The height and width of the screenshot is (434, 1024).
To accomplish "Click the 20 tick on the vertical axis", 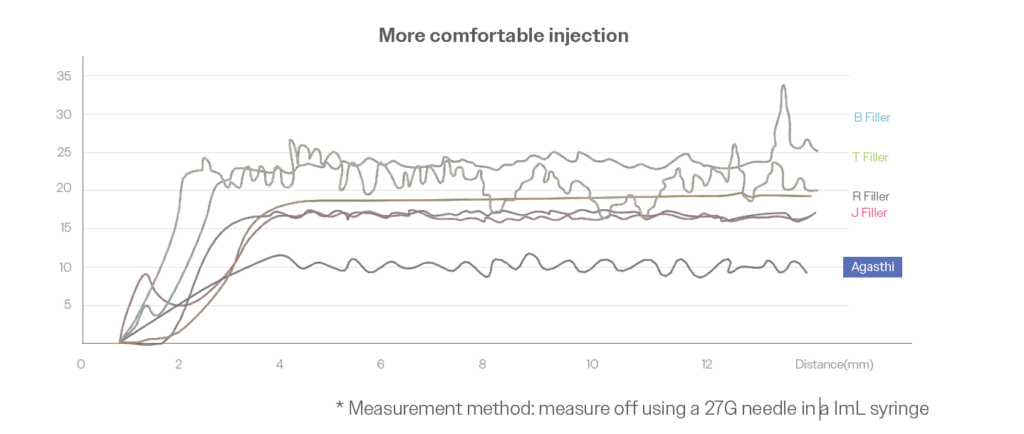I will 63,190.
